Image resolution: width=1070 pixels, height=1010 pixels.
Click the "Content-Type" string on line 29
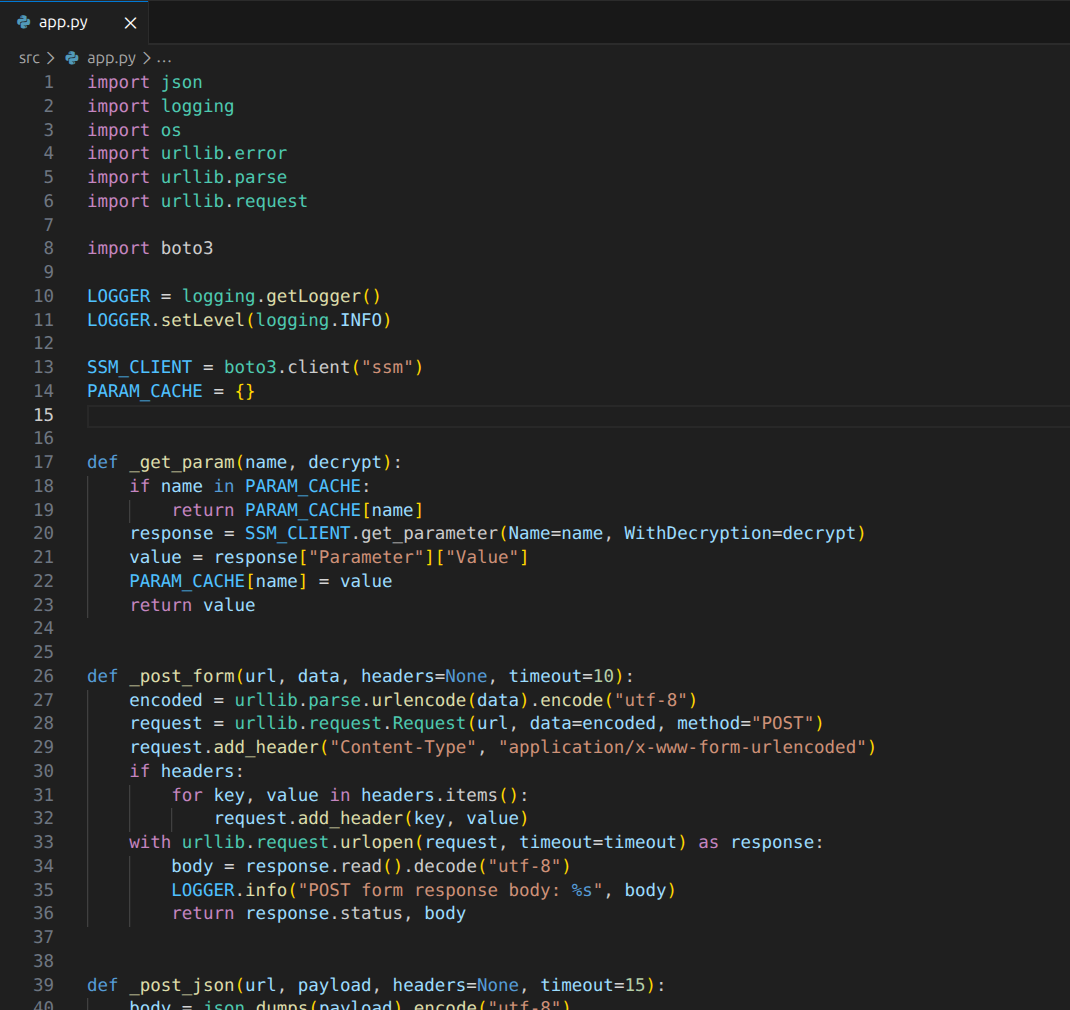403,747
